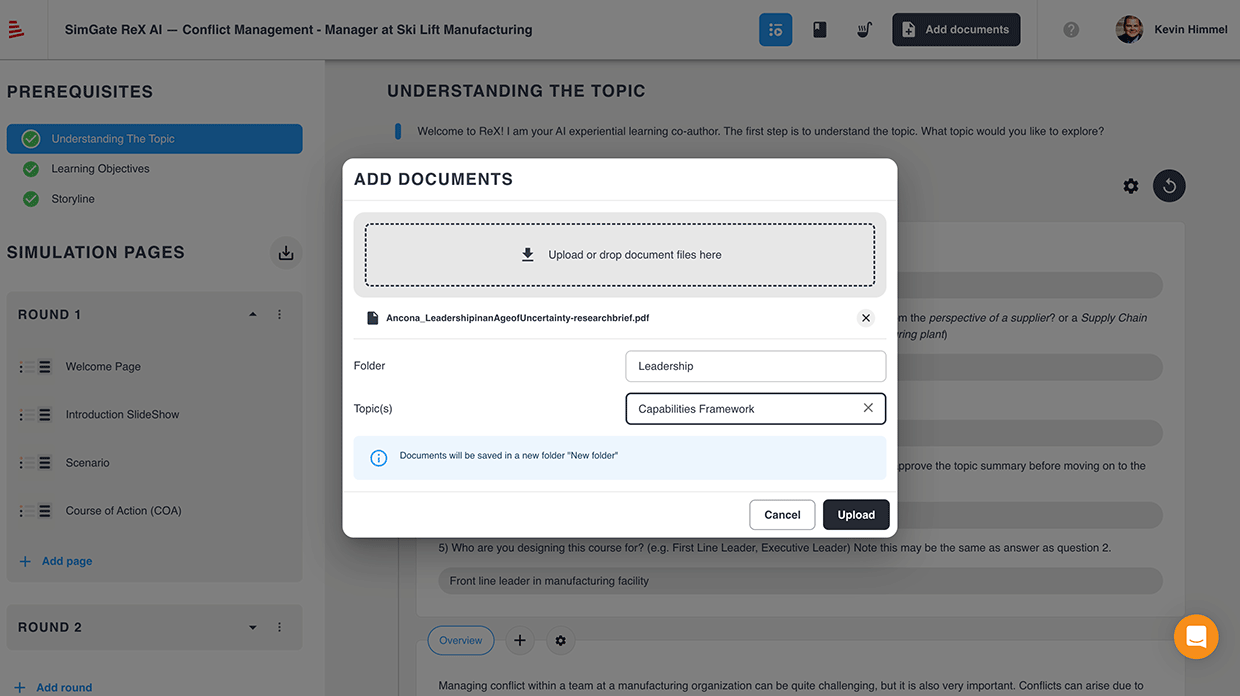Select Understanding The Topic prerequisite
This screenshot has height=696, width=1240.
pyautogui.click(x=154, y=139)
